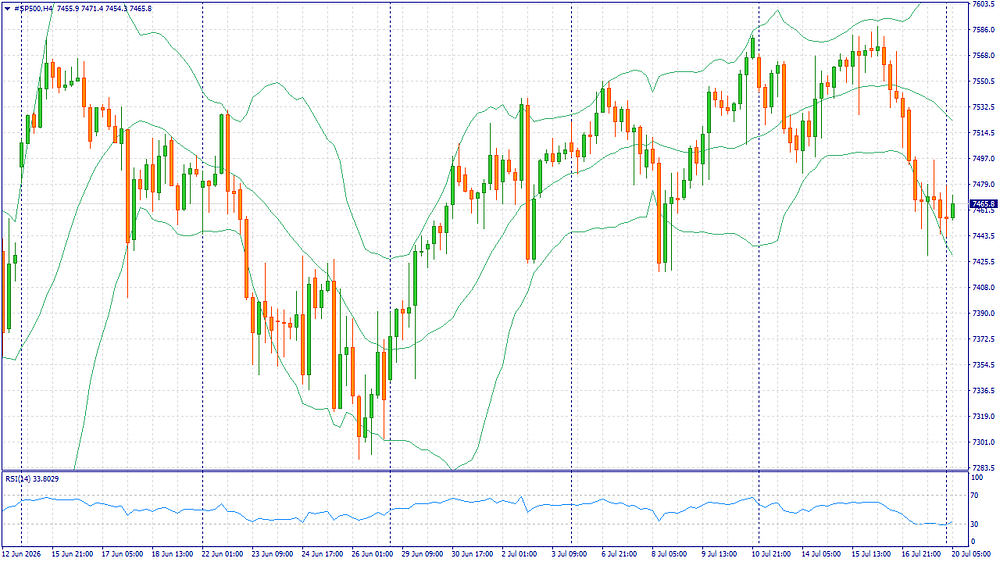
Task: Select the 7465.8 current price tag
Action: tap(983, 204)
